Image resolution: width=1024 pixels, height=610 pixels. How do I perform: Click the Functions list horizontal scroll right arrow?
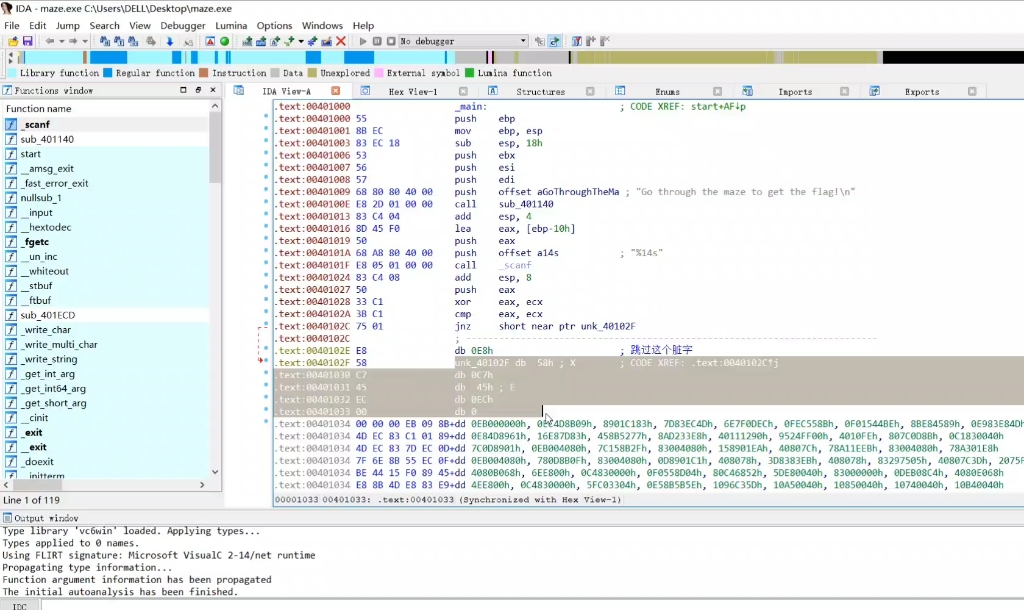click(202, 485)
